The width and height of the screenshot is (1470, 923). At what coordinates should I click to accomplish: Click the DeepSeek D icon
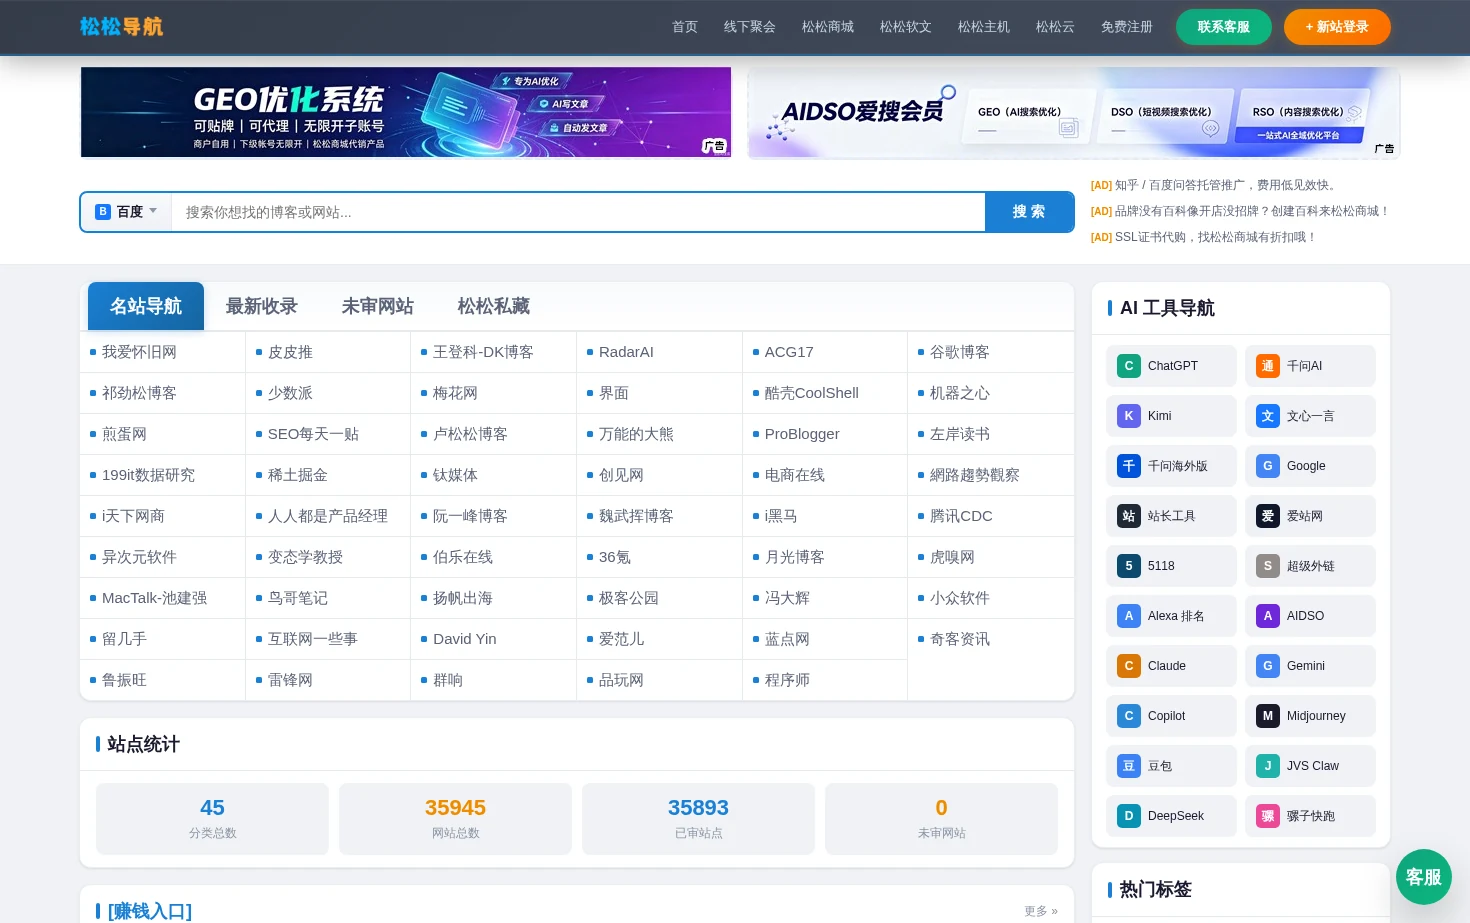(1129, 816)
